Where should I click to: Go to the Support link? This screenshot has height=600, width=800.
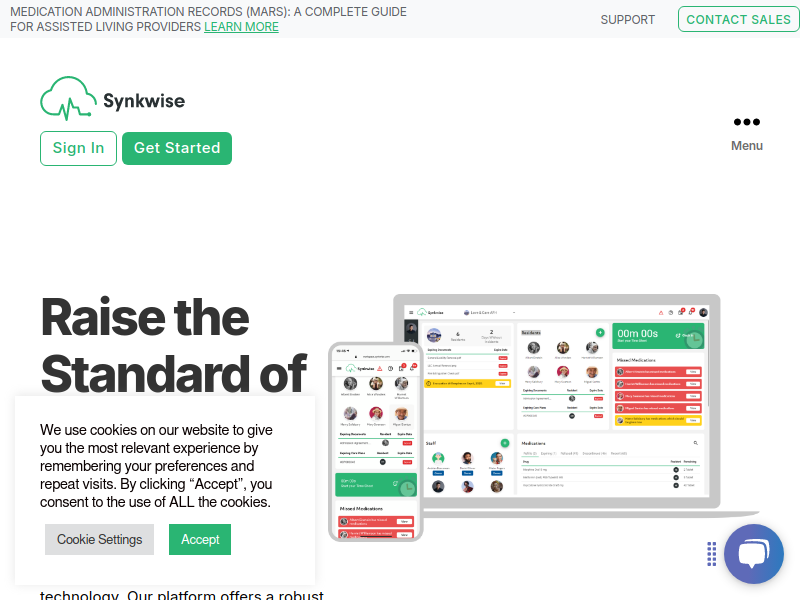coord(628,20)
